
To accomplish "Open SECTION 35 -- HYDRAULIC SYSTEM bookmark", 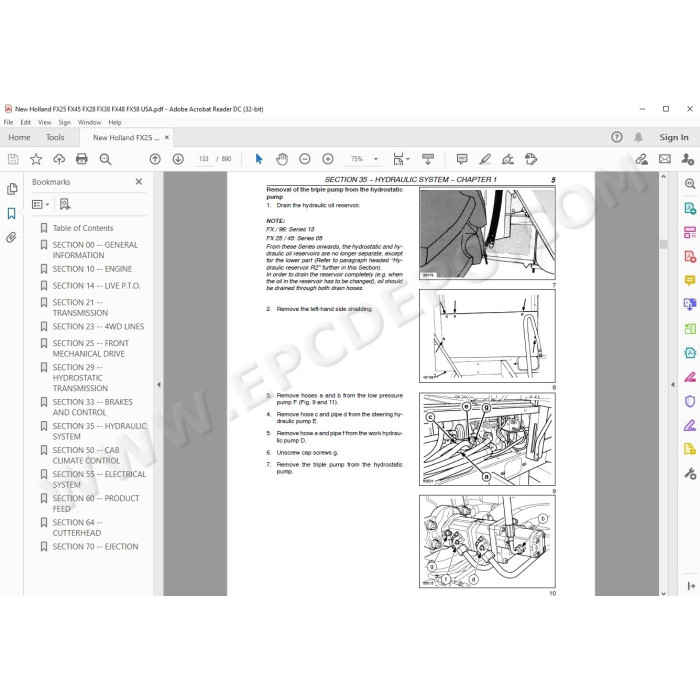I will tap(99, 431).
